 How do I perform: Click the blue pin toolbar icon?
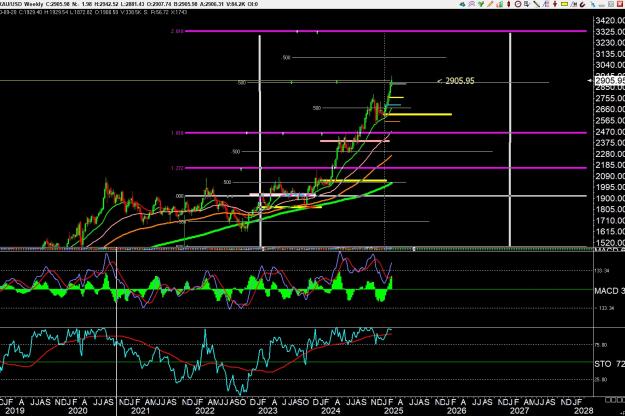tap(593, 4)
